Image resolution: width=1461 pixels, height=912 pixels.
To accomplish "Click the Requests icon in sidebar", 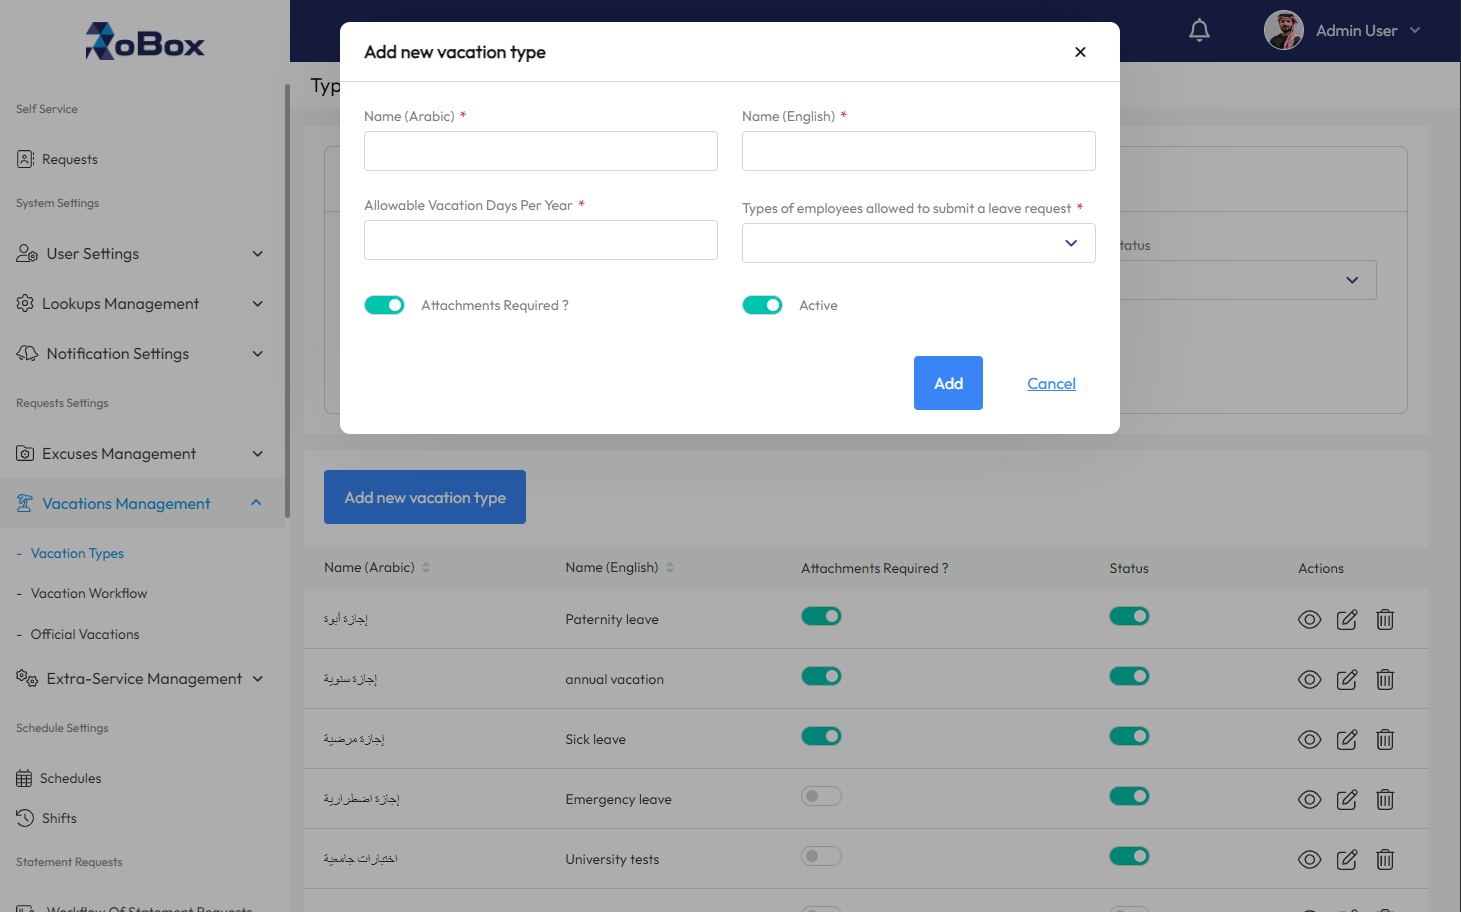I will click(x=25, y=159).
